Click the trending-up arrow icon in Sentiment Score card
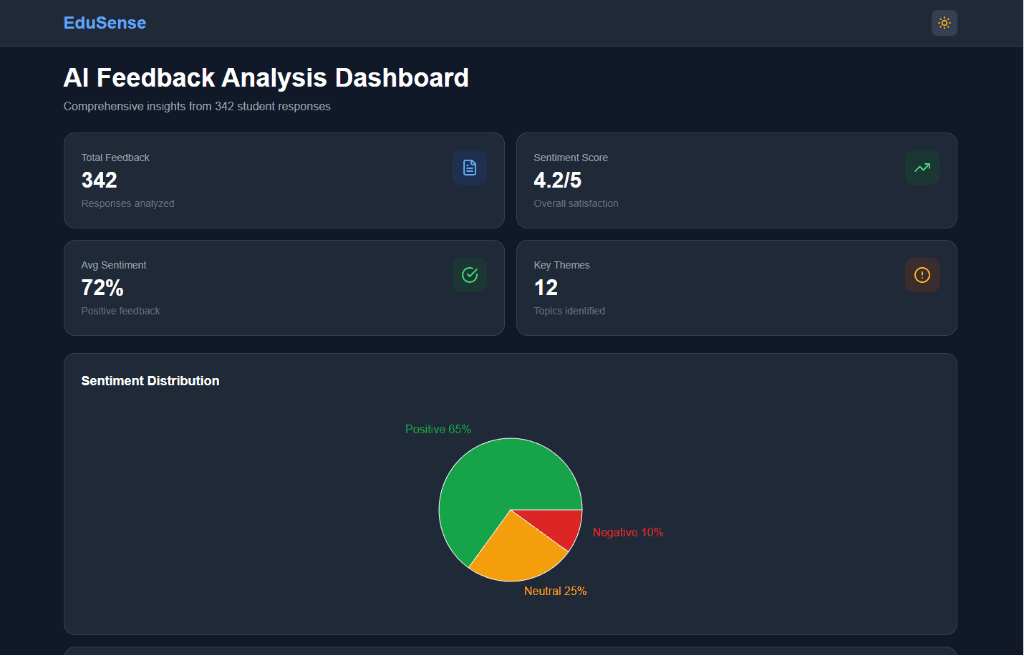 (922, 167)
